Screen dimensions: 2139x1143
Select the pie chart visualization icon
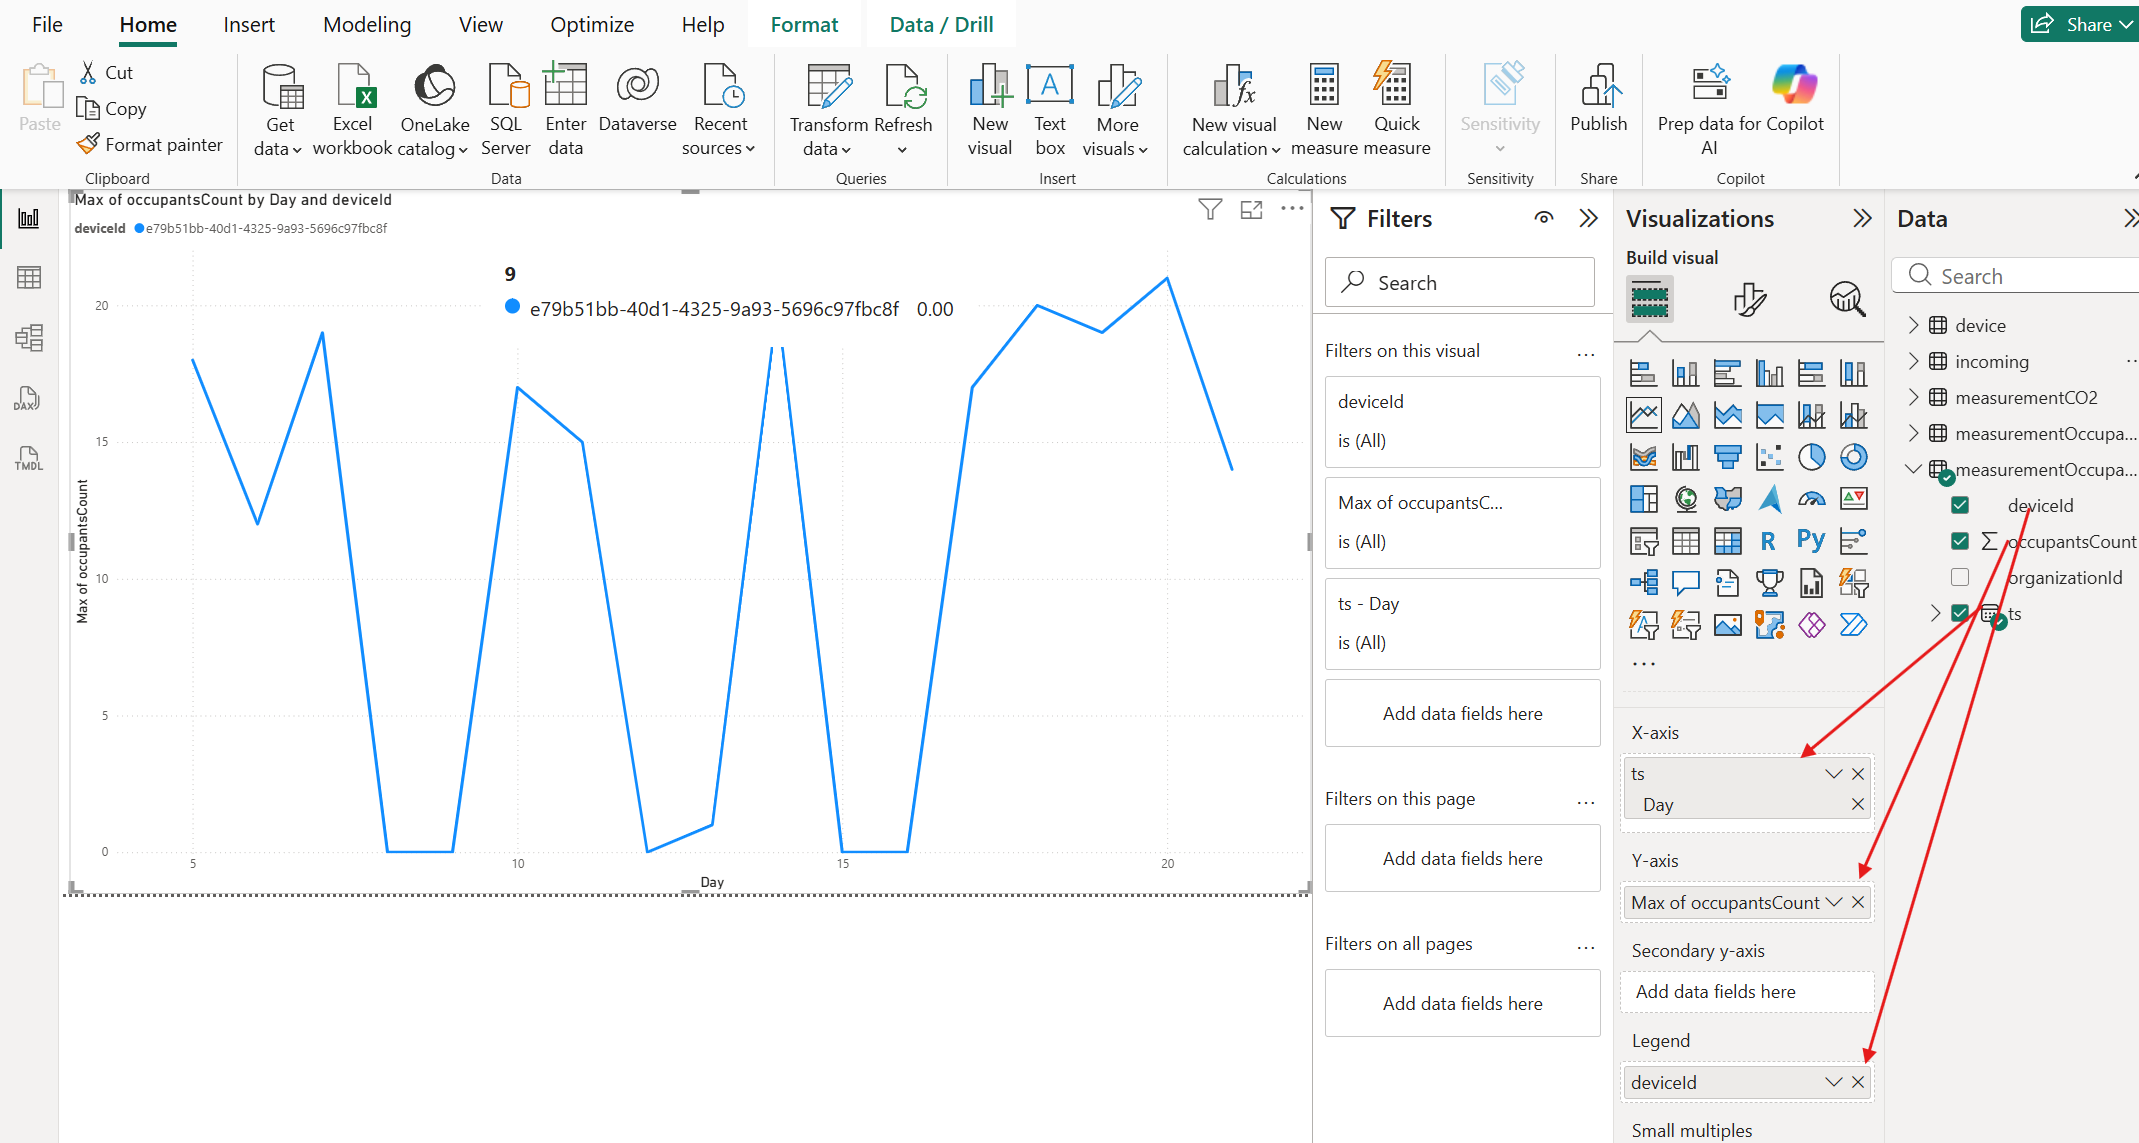click(1811, 457)
